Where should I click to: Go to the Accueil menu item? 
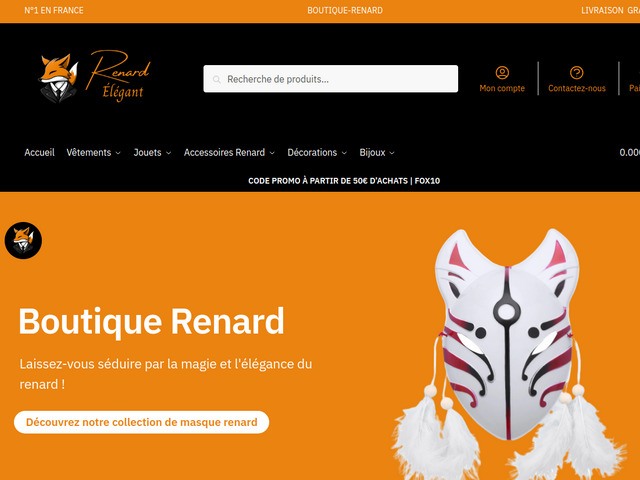click(39, 152)
